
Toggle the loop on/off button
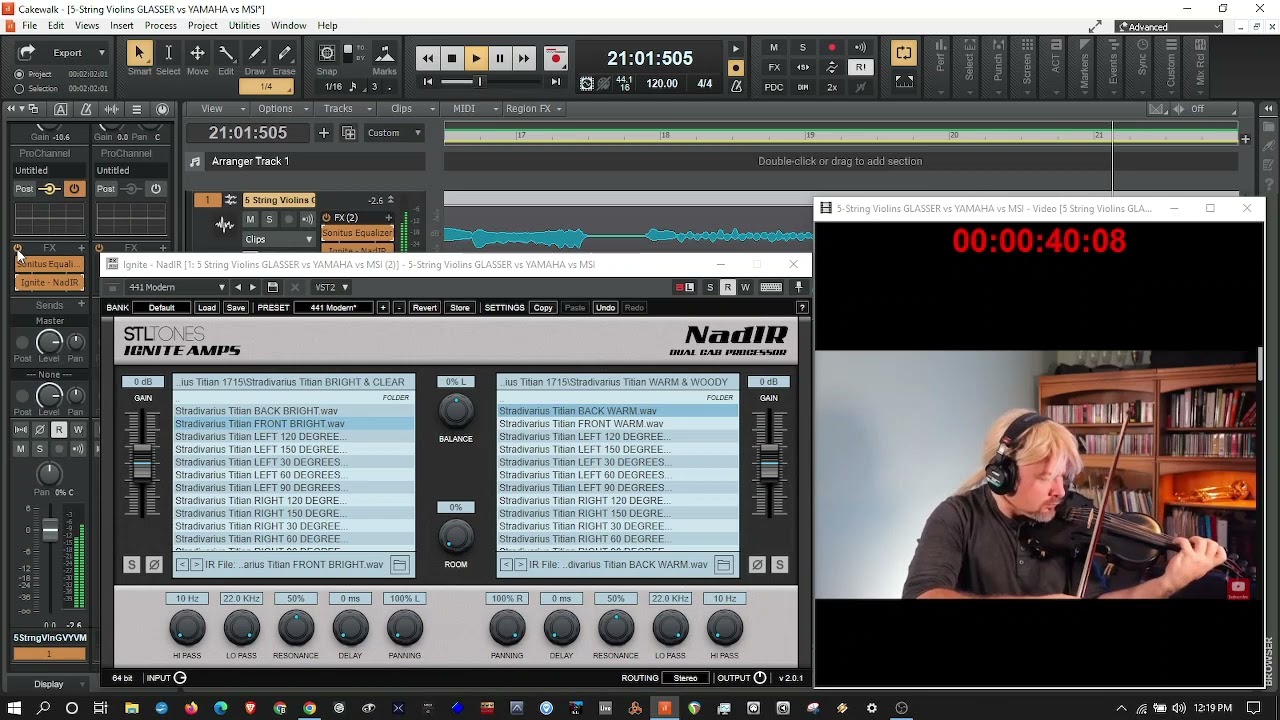tap(903, 52)
